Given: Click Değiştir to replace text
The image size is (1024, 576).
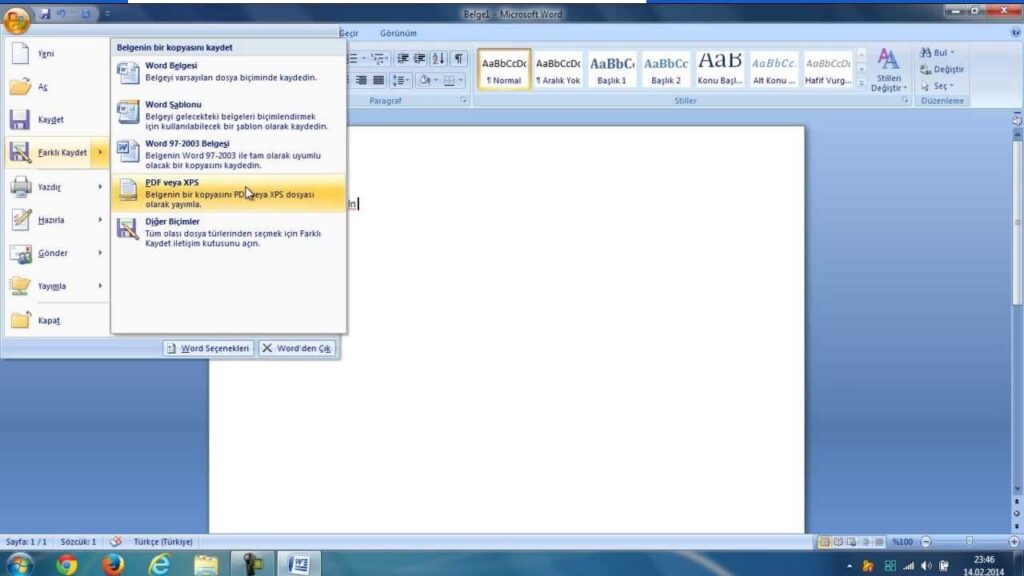Looking at the screenshot, I should tap(942, 69).
